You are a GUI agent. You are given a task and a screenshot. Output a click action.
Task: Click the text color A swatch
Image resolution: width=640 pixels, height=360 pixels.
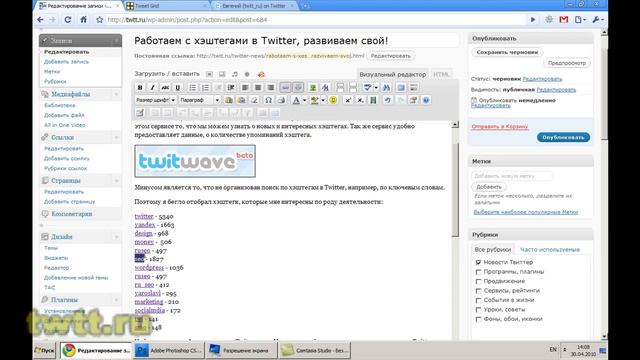tap(296, 100)
